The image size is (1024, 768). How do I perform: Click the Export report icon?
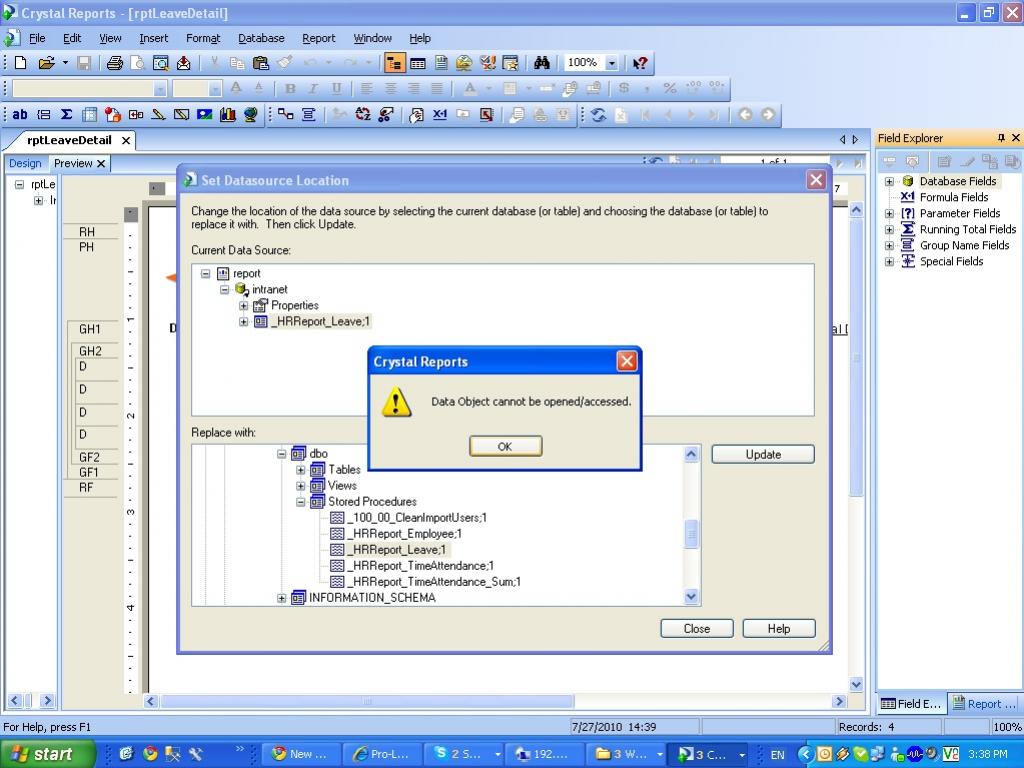click(x=184, y=63)
